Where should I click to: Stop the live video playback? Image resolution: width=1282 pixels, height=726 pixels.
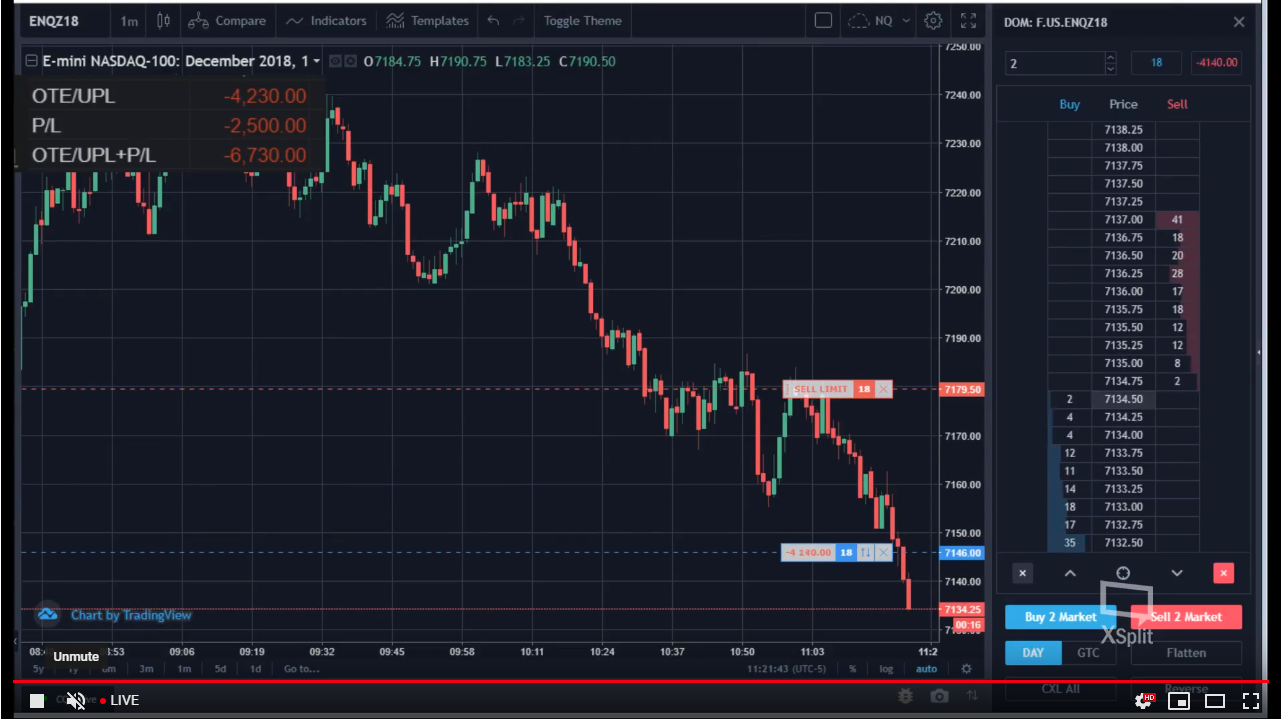coord(37,701)
